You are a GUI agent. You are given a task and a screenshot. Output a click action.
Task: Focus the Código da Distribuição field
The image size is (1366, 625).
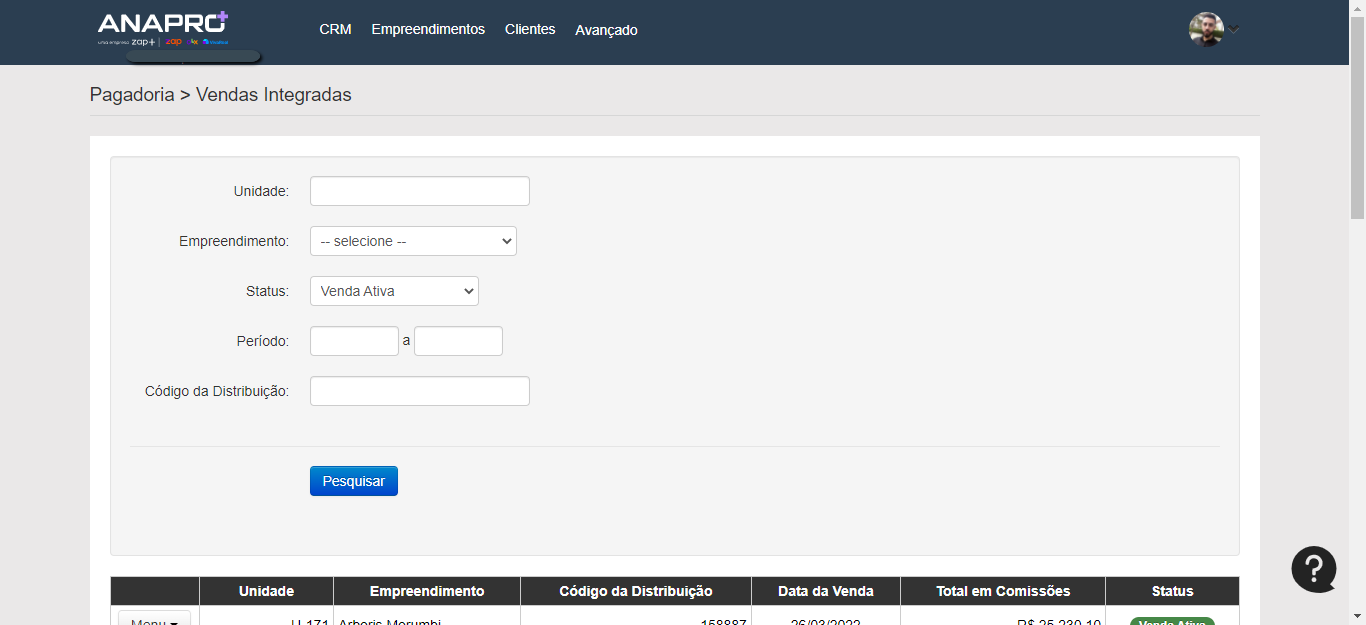click(419, 391)
